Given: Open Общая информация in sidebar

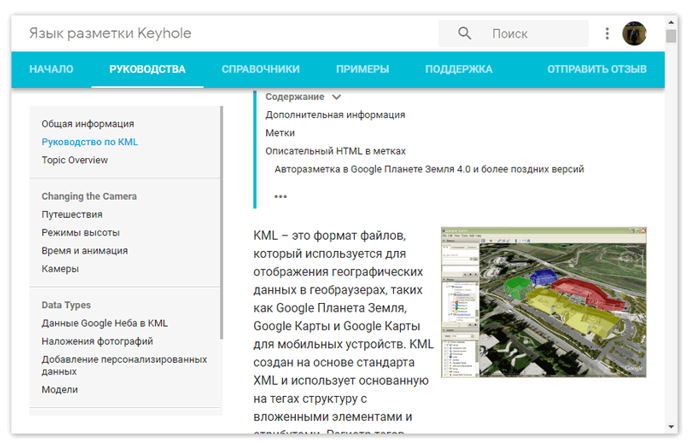Looking at the screenshot, I should (x=88, y=124).
